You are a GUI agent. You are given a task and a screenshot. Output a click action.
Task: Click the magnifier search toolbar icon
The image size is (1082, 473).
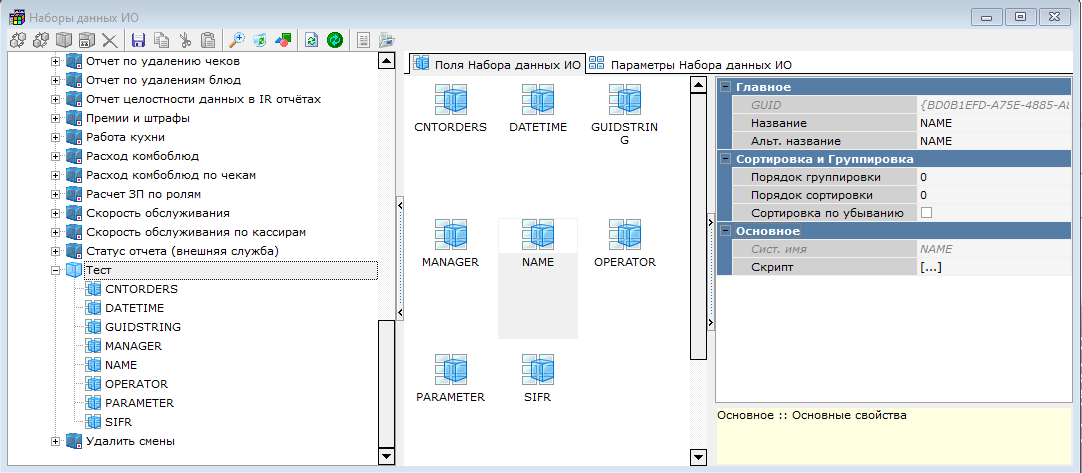click(237, 40)
